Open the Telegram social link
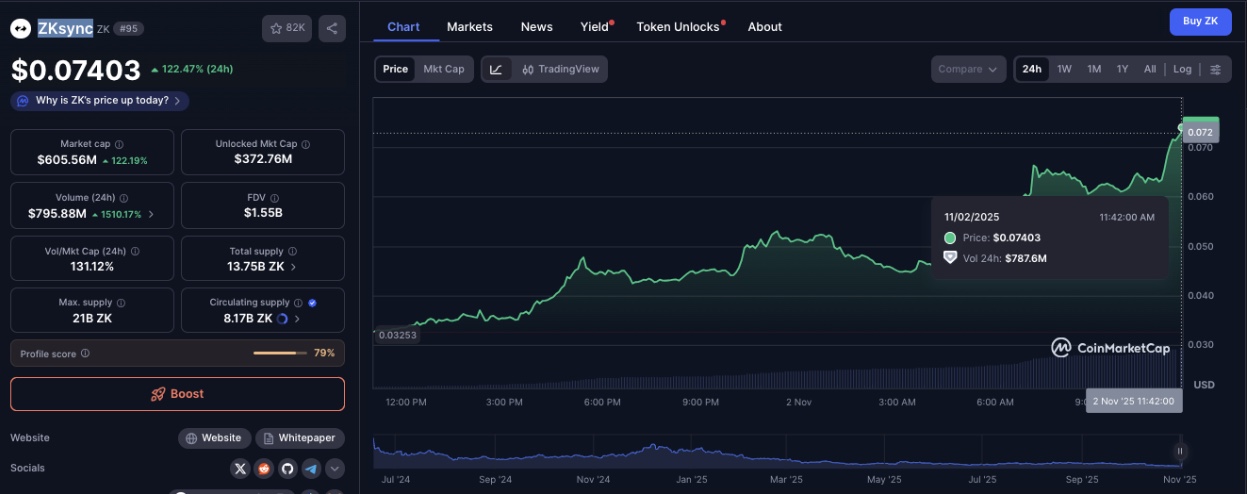 (x=311, y=468)
